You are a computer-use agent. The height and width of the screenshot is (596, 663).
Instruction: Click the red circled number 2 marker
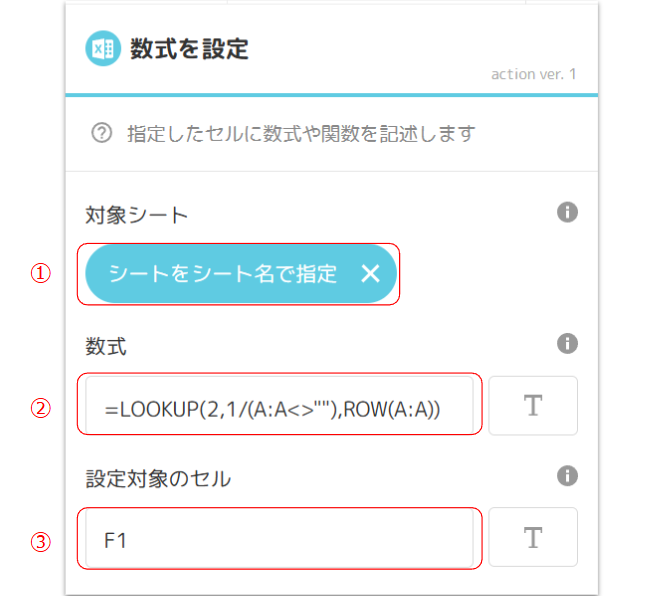tap(41, 408)
